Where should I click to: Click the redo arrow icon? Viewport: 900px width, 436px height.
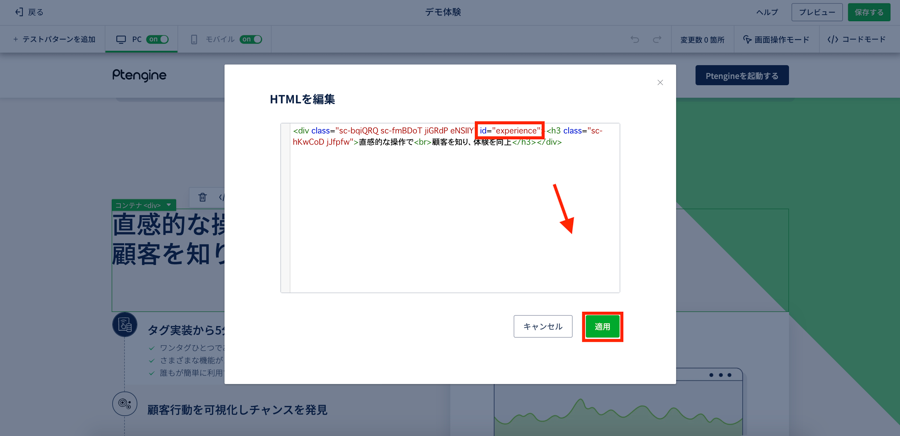[657, 40]
